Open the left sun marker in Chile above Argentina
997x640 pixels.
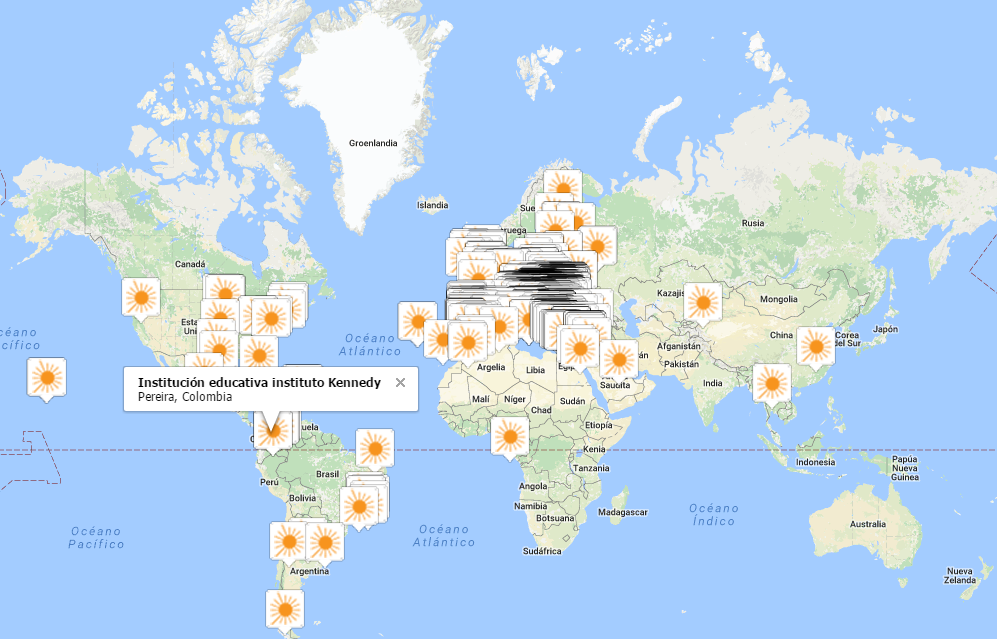click(289, 542)
